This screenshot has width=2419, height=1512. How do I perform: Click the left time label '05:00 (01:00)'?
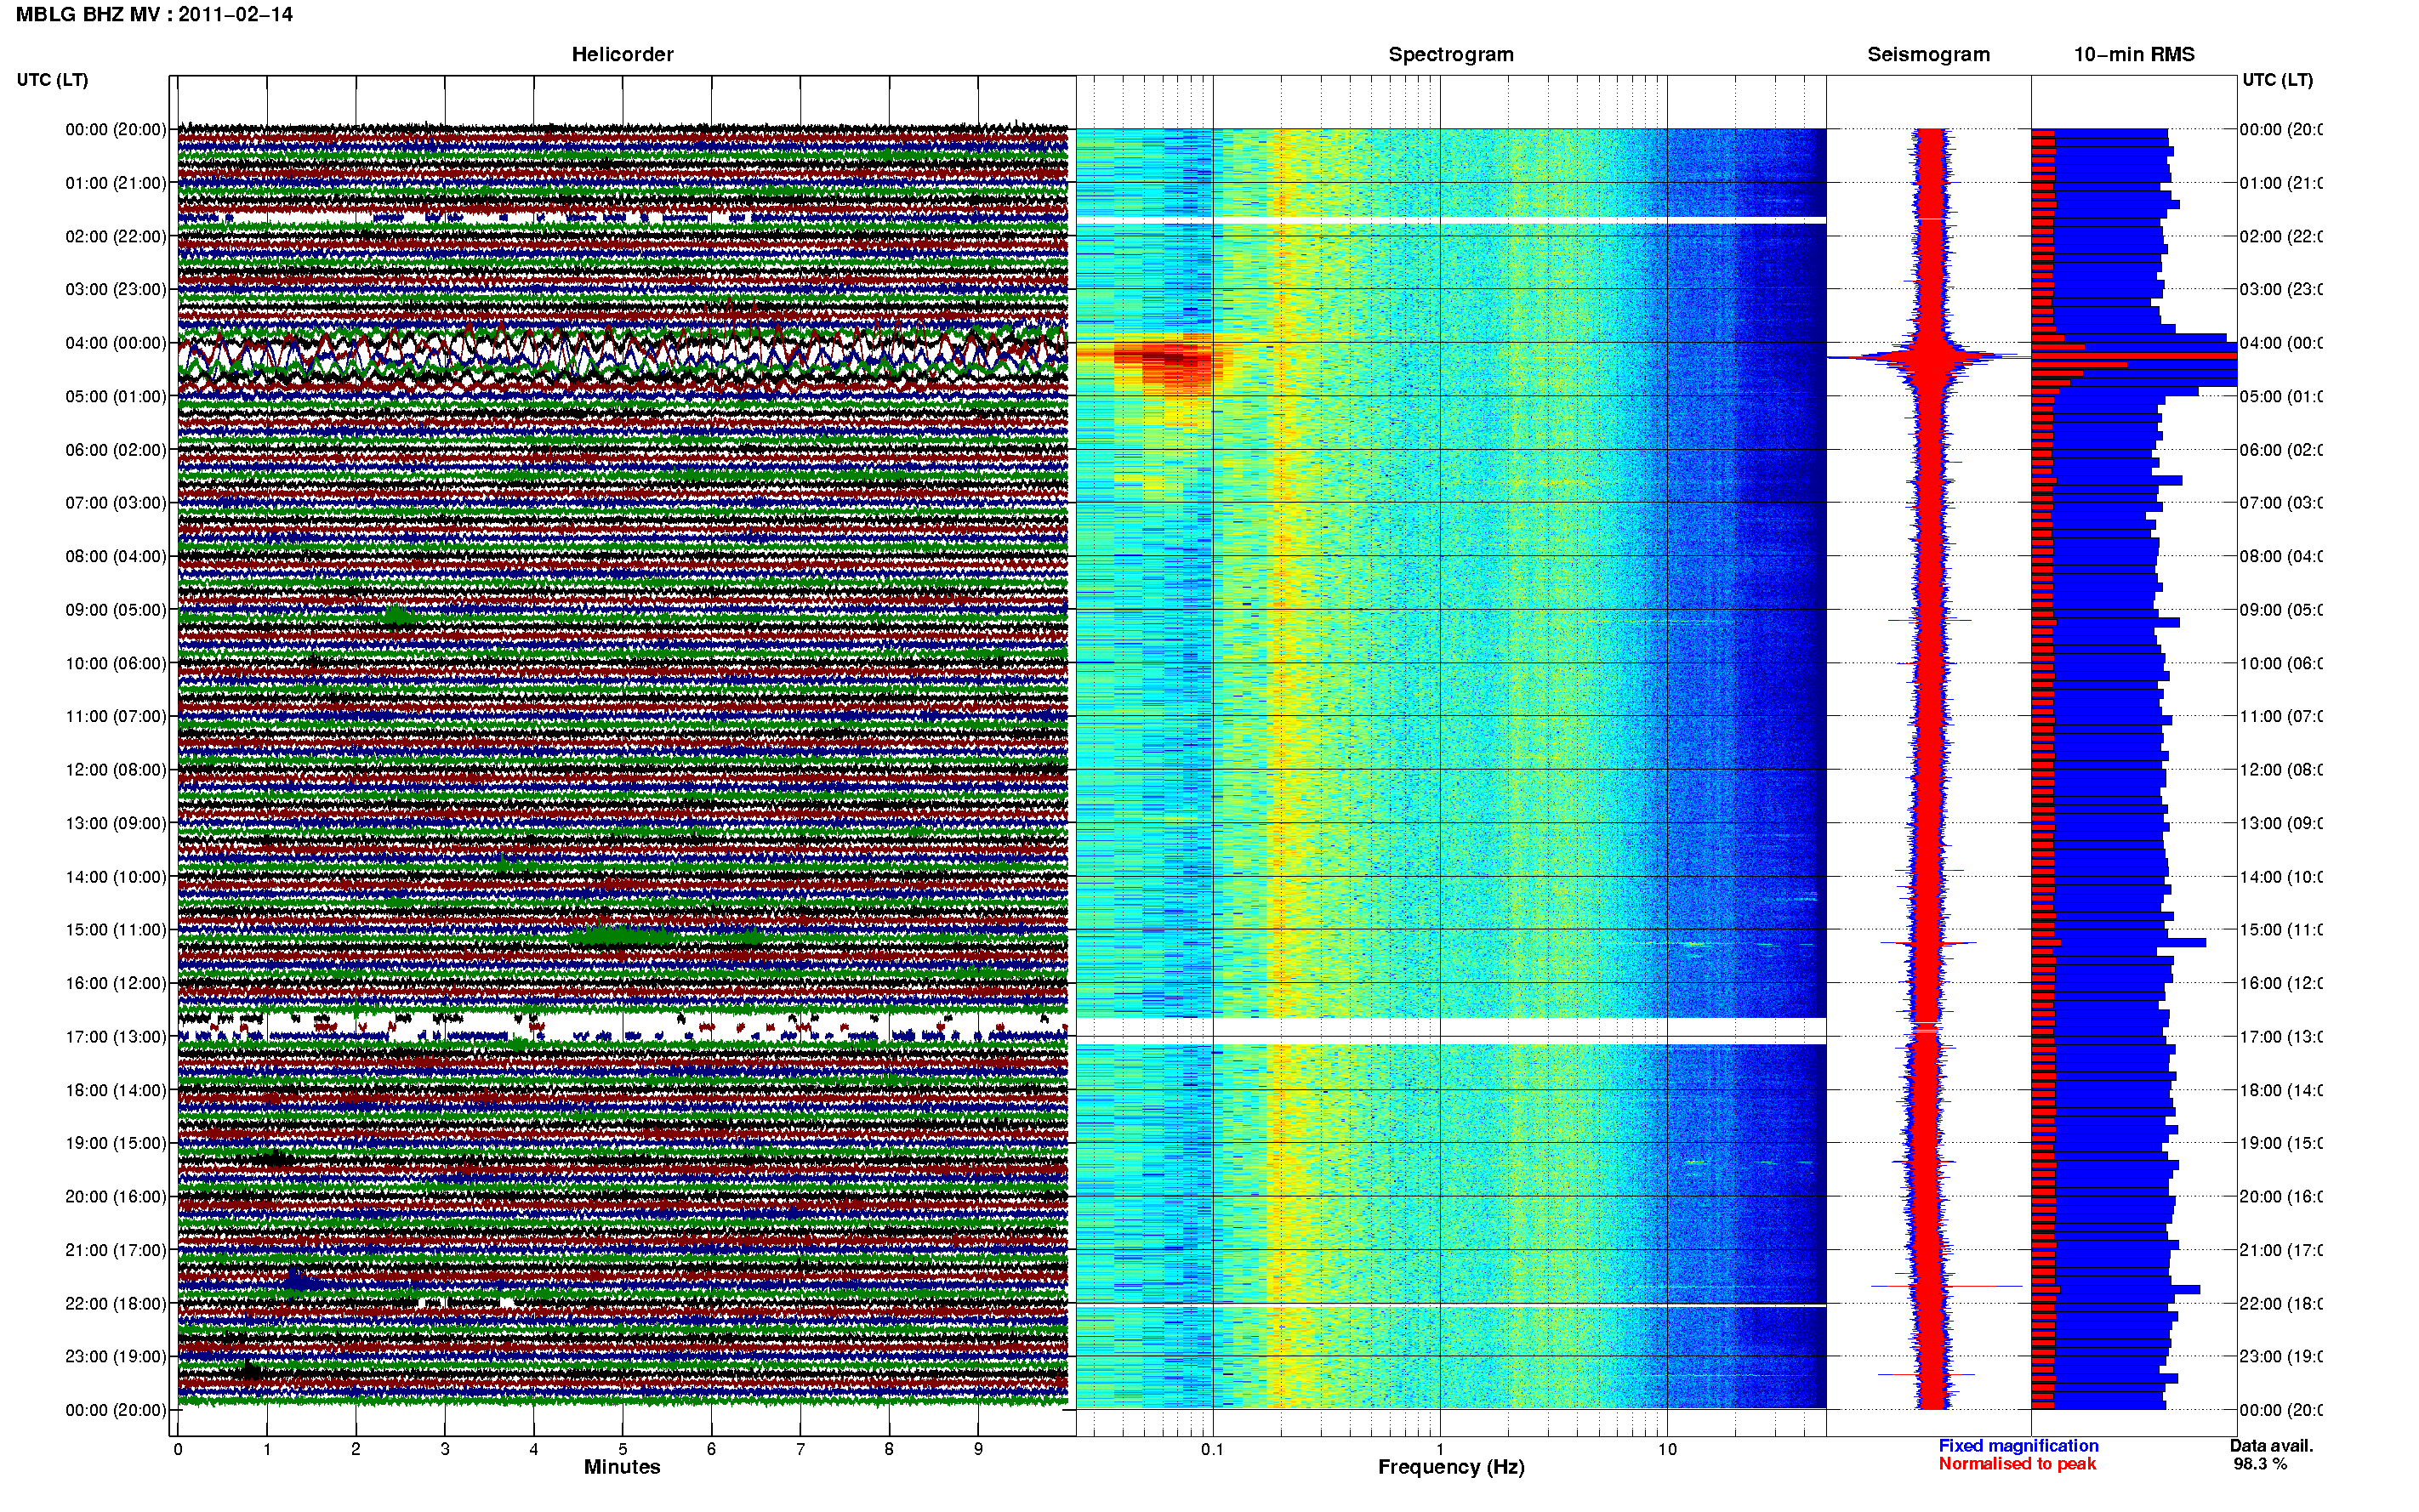point(116,396)
